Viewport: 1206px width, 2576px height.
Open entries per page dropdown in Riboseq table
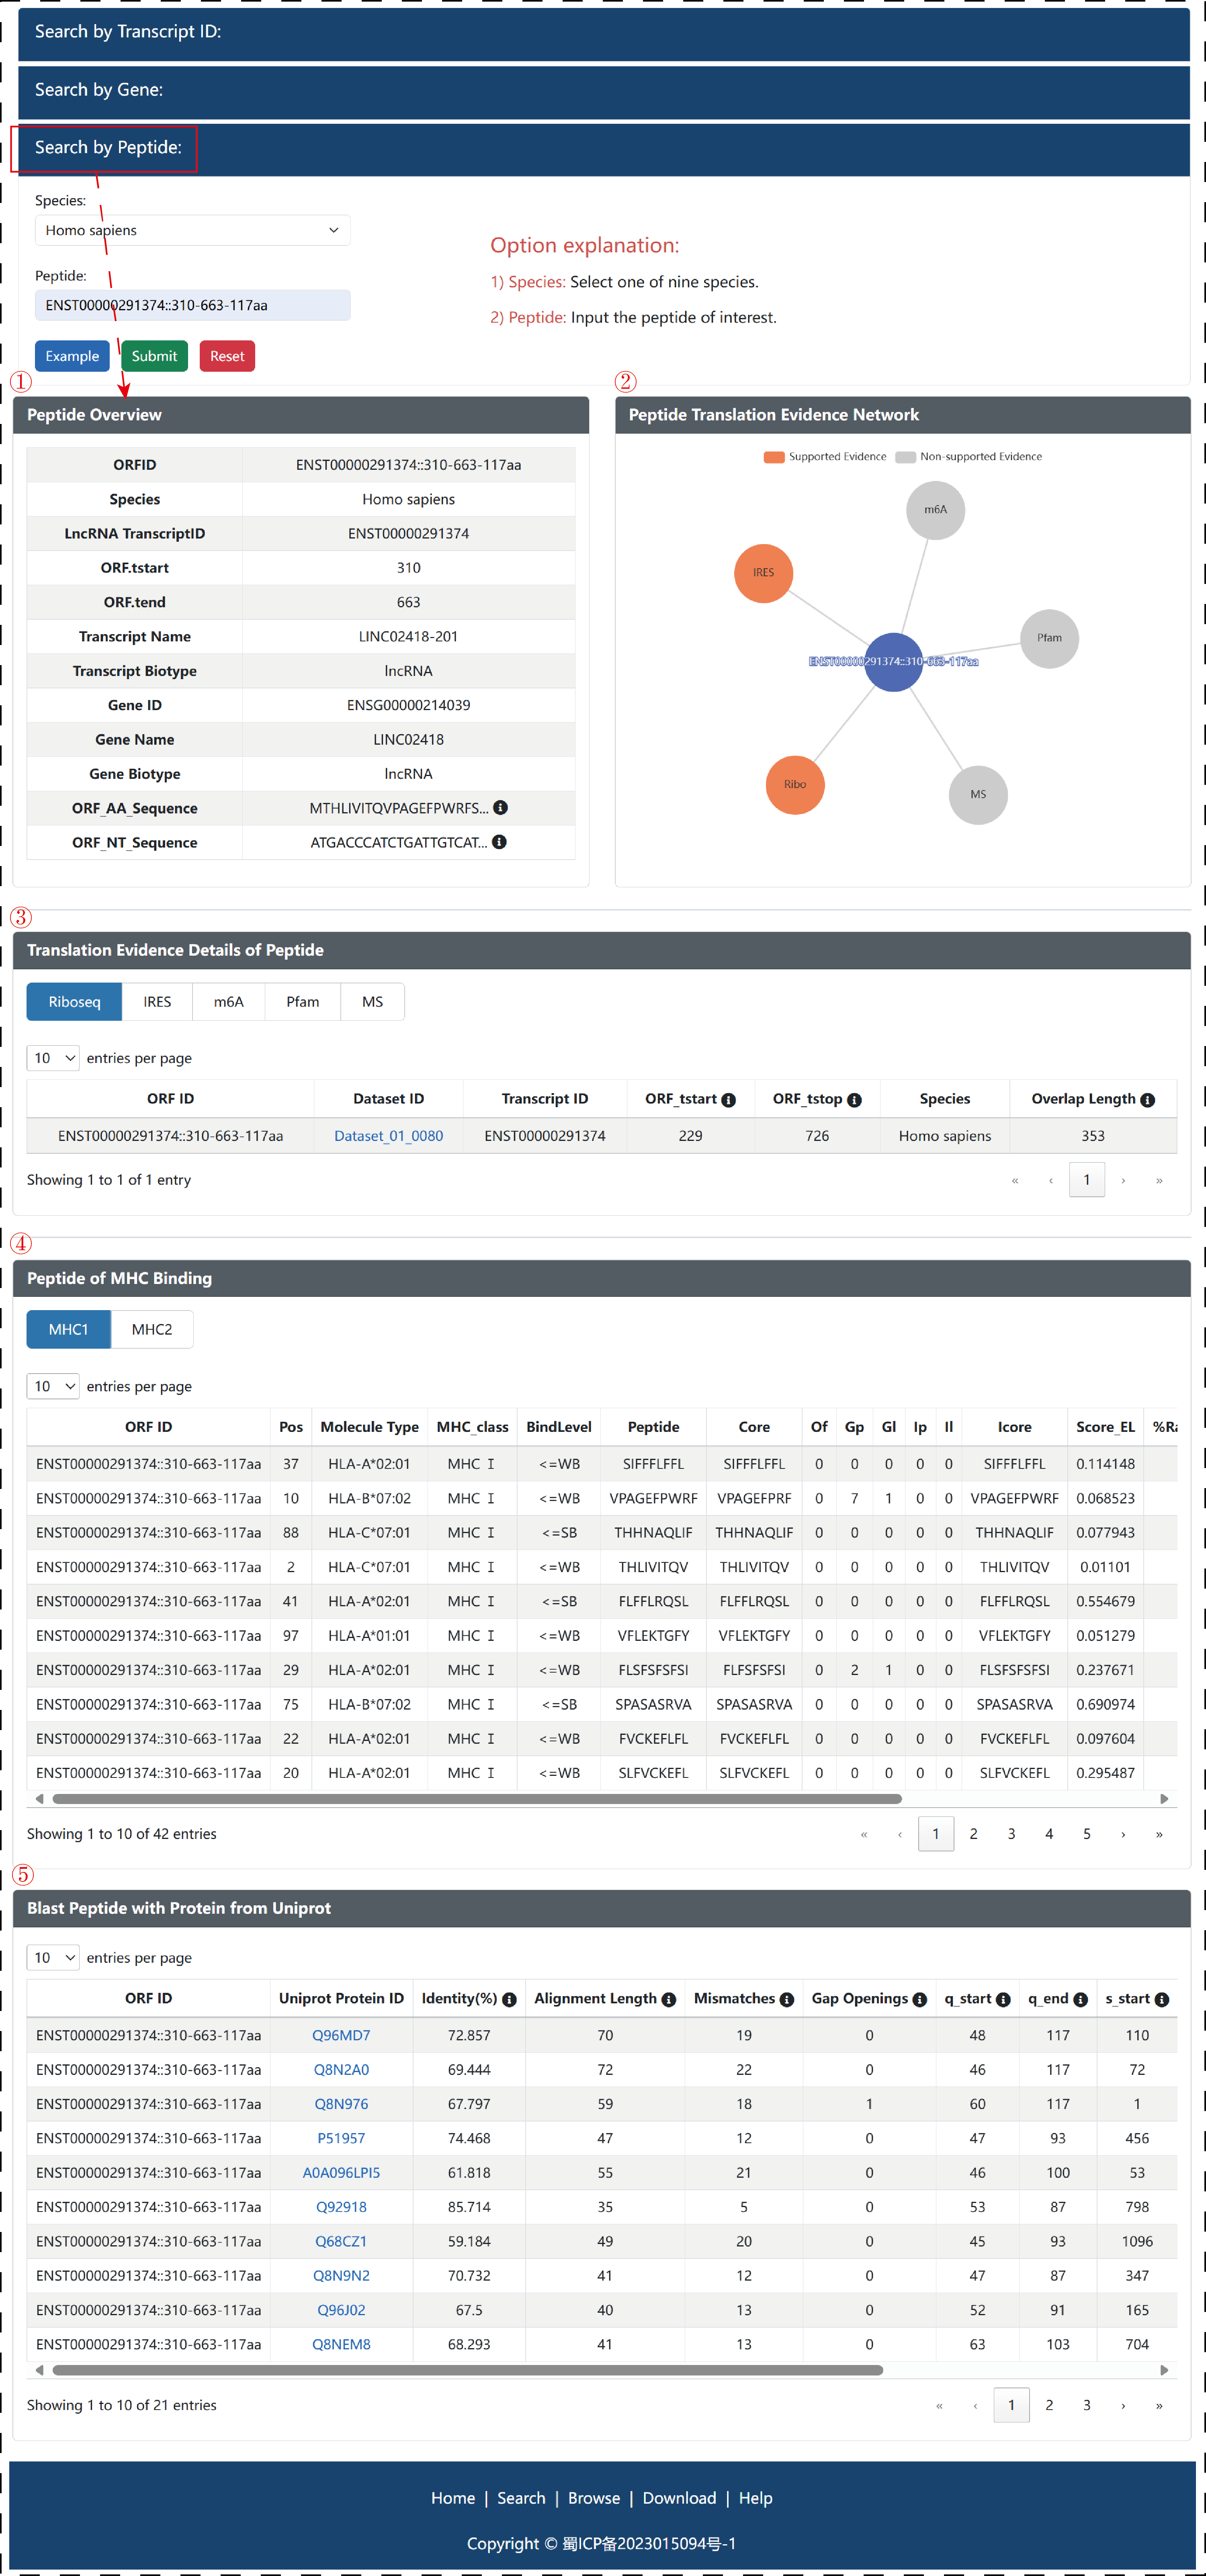tap(53, 1058)
